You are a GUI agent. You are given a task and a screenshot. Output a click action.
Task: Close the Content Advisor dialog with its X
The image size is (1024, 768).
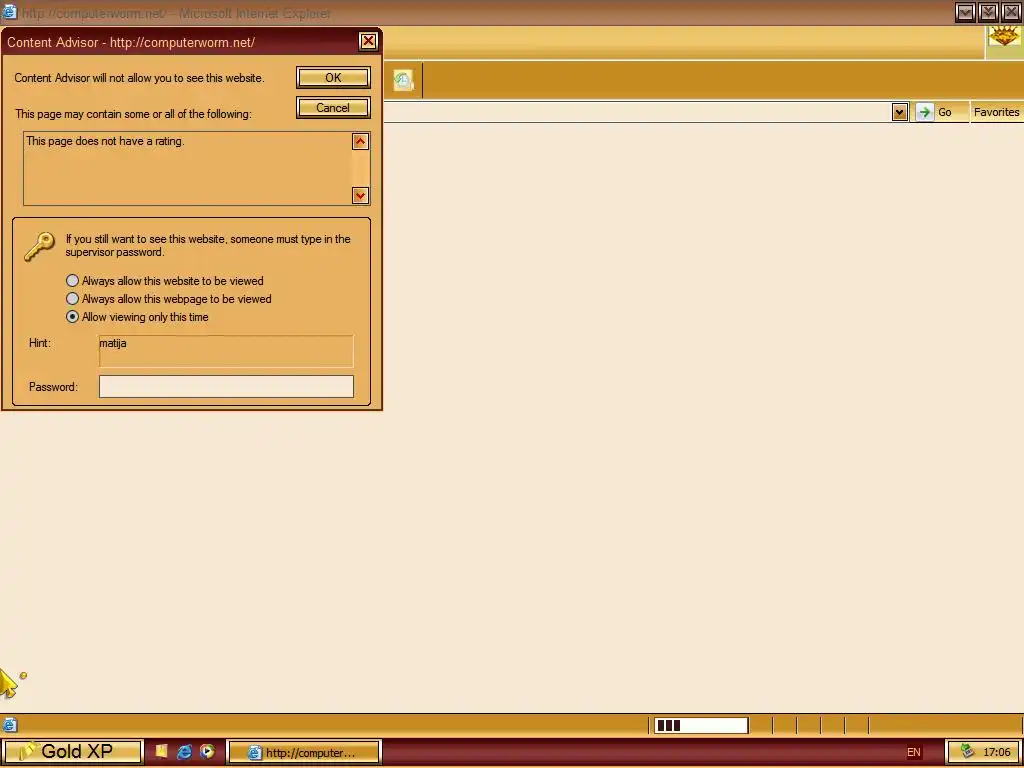[x=368, y=42]
